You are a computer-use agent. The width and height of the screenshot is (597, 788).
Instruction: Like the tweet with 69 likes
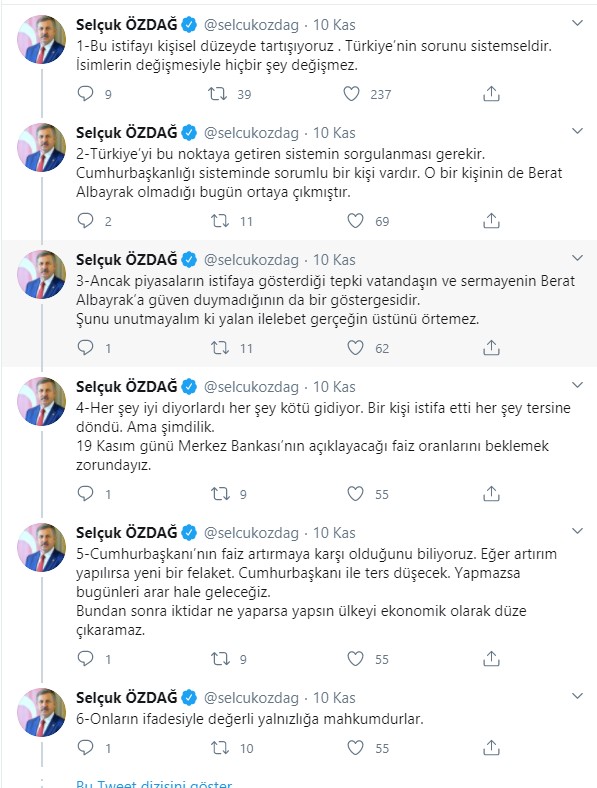(x=355, y=221)
